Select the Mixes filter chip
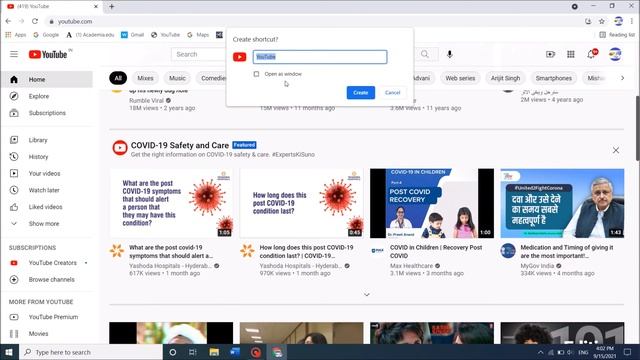640x360 pixels. point(145,78)
